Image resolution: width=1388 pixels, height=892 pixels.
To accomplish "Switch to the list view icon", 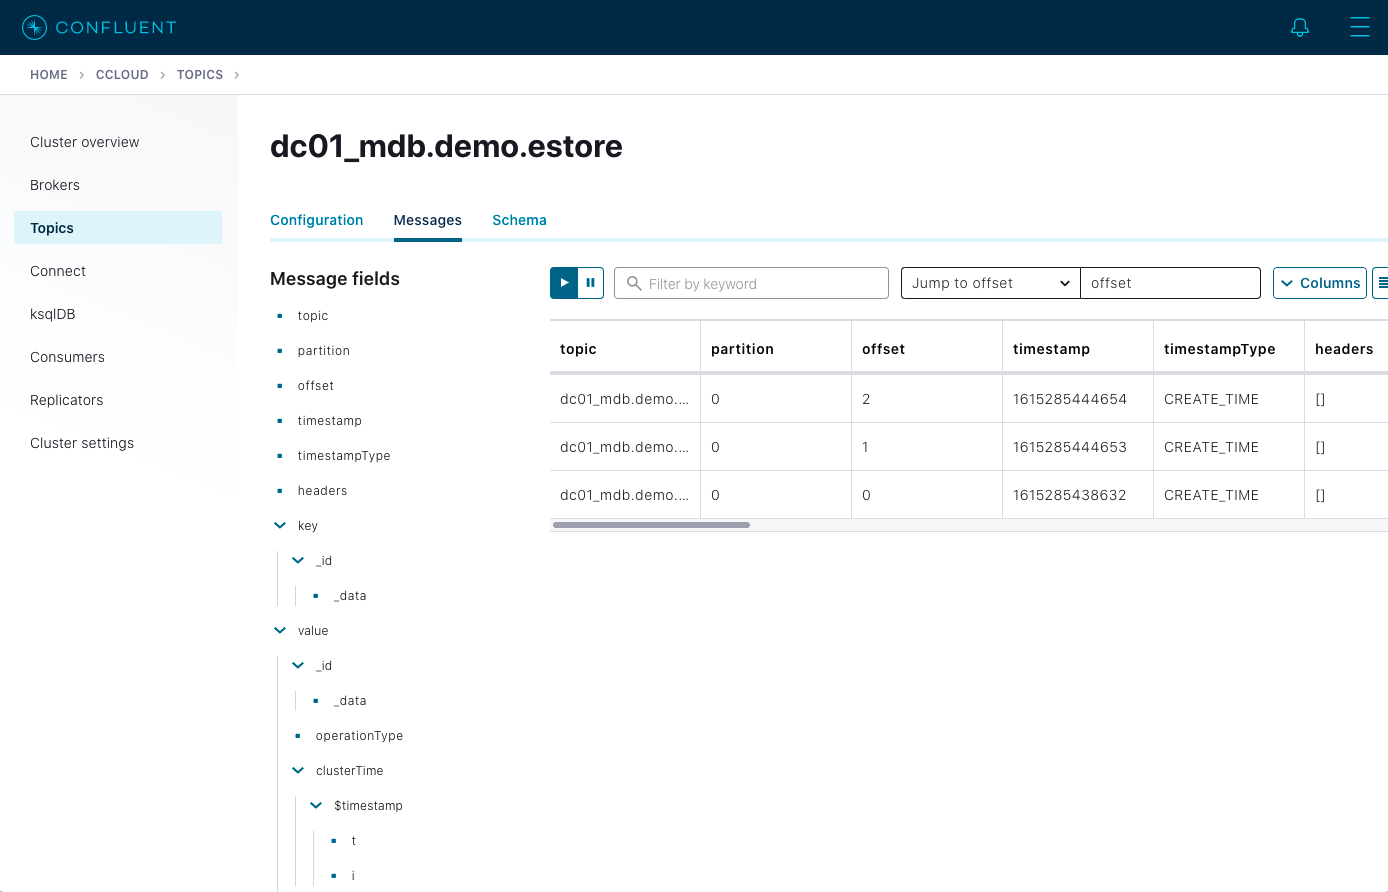I will pos(1381,283).
